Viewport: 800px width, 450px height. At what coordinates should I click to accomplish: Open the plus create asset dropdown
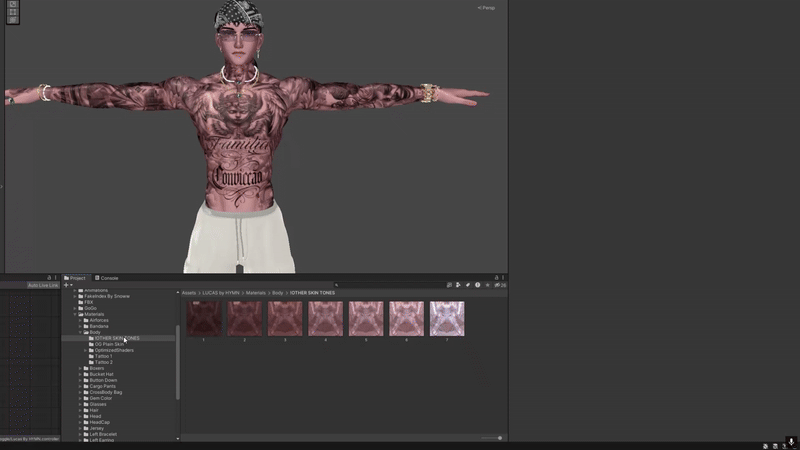coord(68,285)
